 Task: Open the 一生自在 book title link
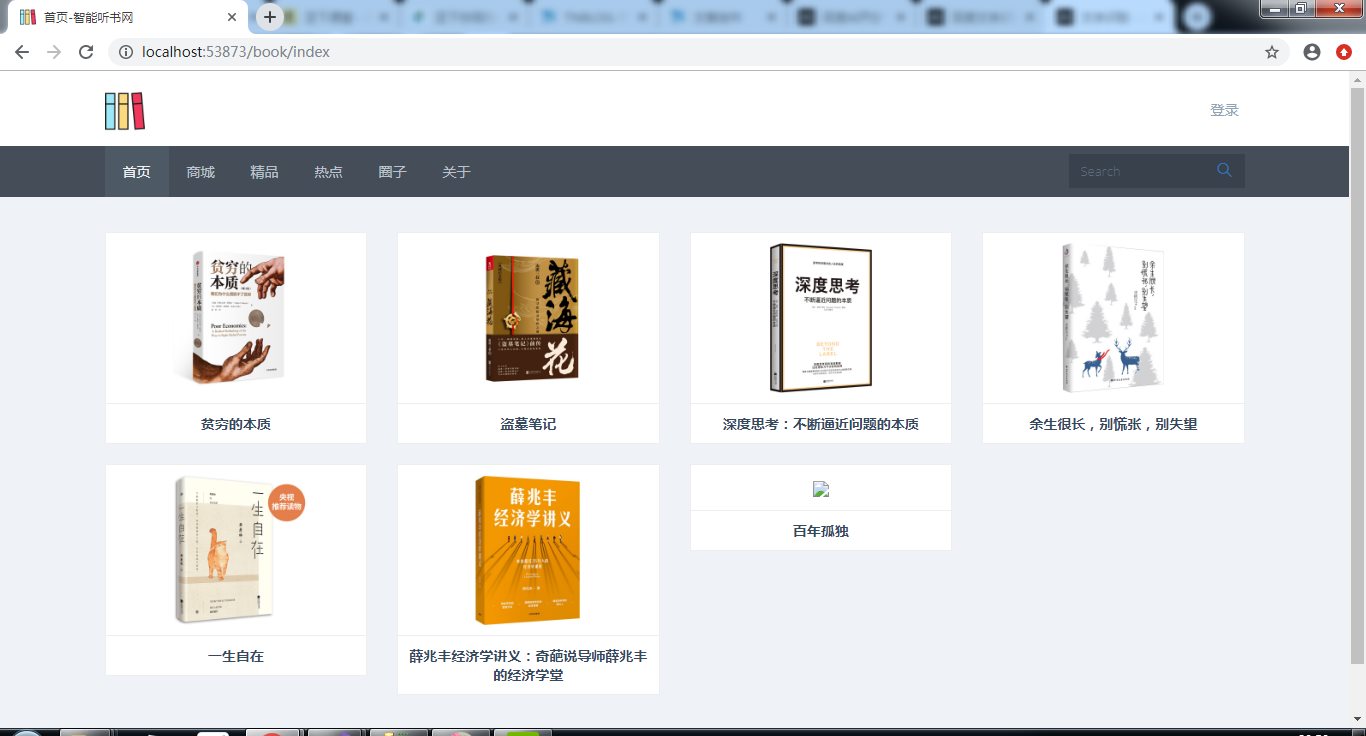[236, 656]
